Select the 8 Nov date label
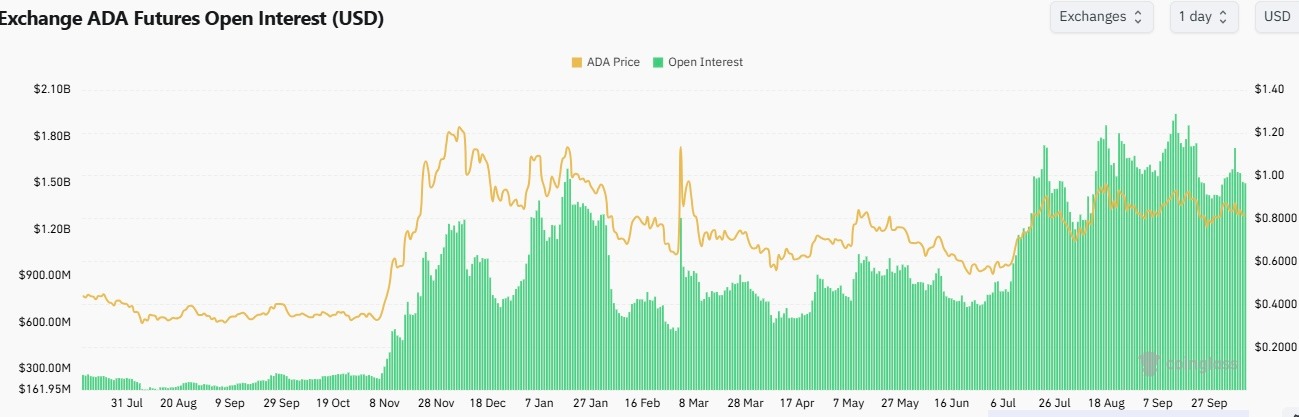 pos(385,403)
